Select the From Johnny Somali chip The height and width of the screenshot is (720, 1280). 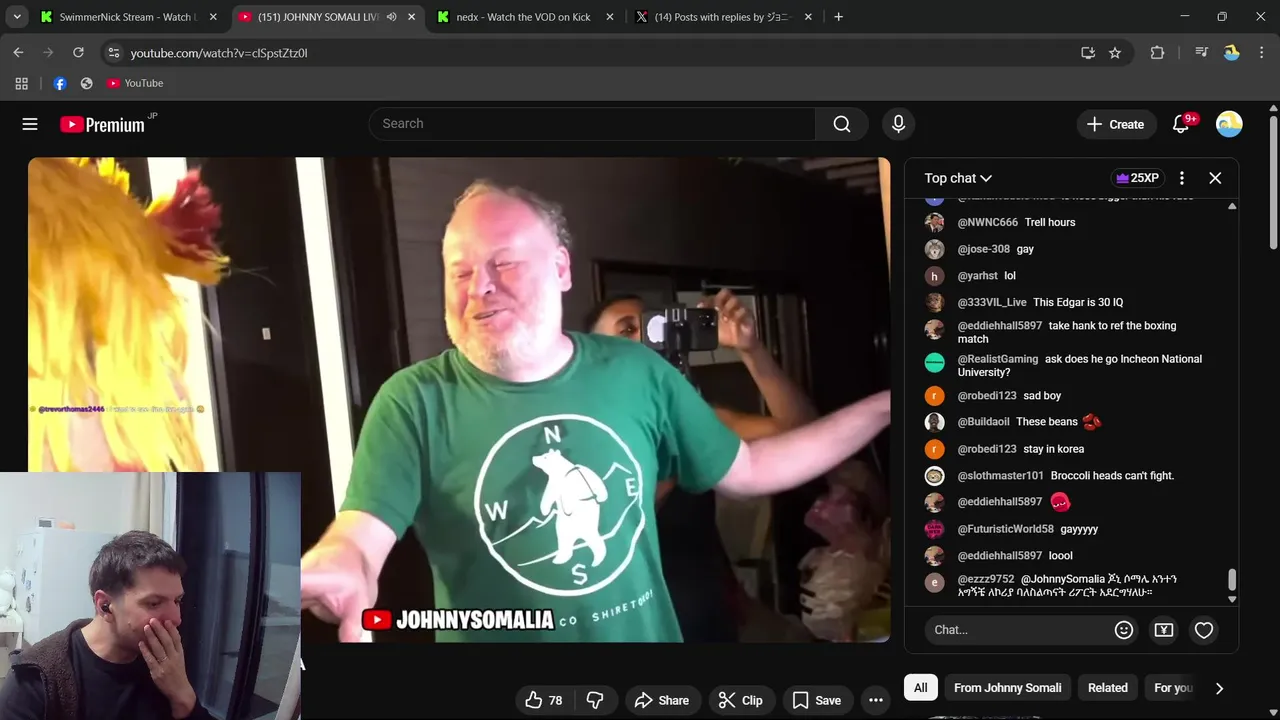coord(1007,688)
